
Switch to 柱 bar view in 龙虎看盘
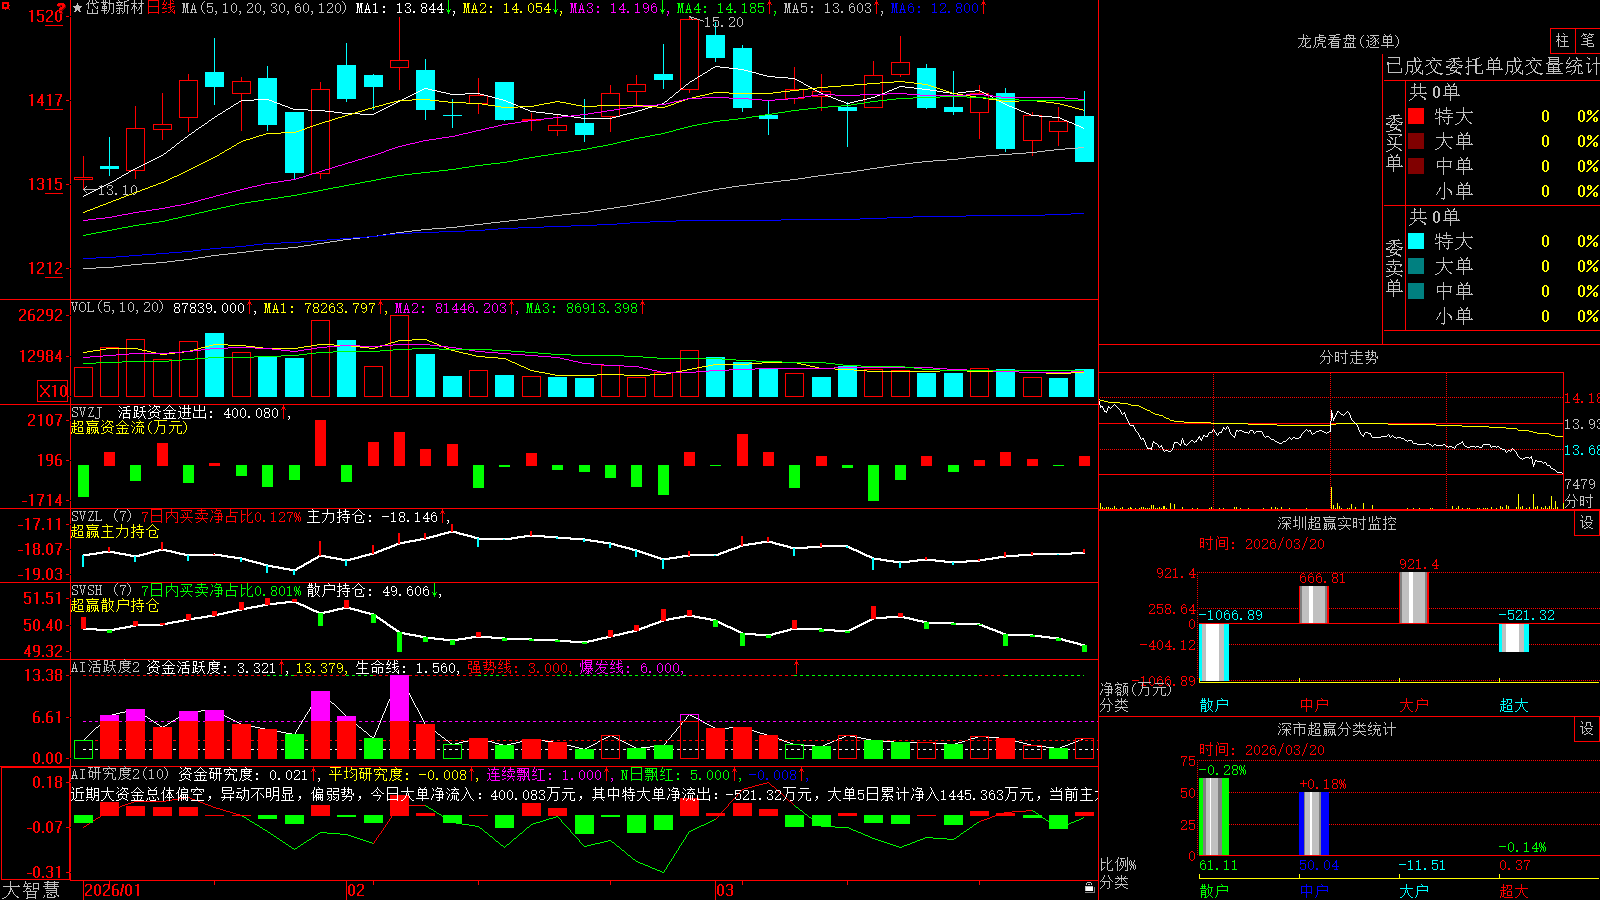[1562, 40]
